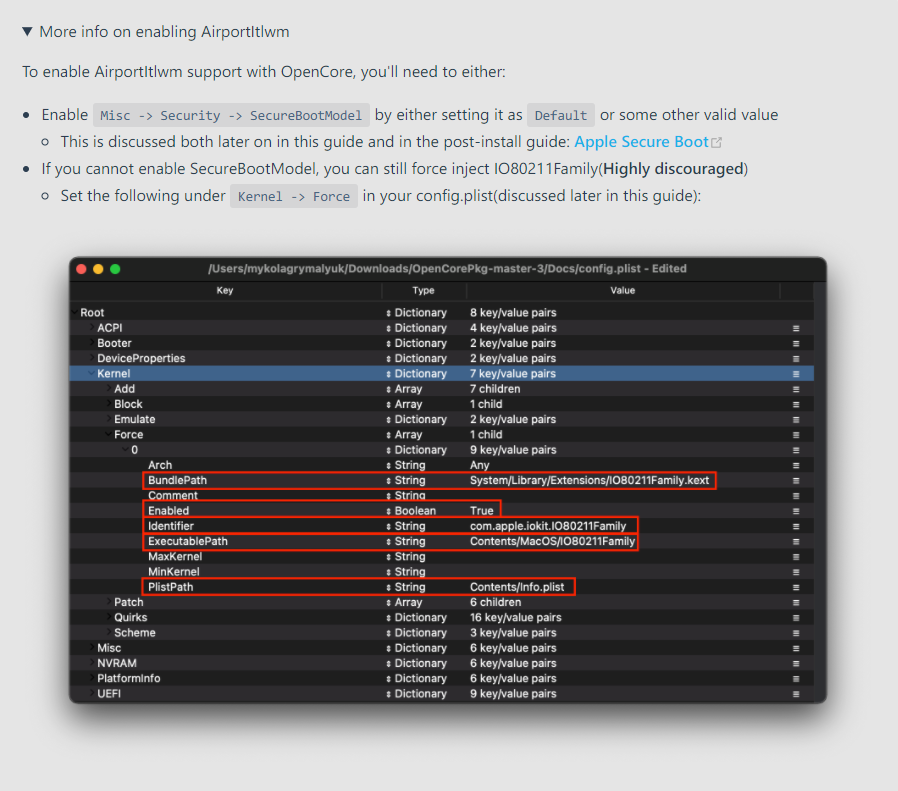898x791 pixels.
Task: Click the row handle icon for BundlePath
Action: pos(796,481)
